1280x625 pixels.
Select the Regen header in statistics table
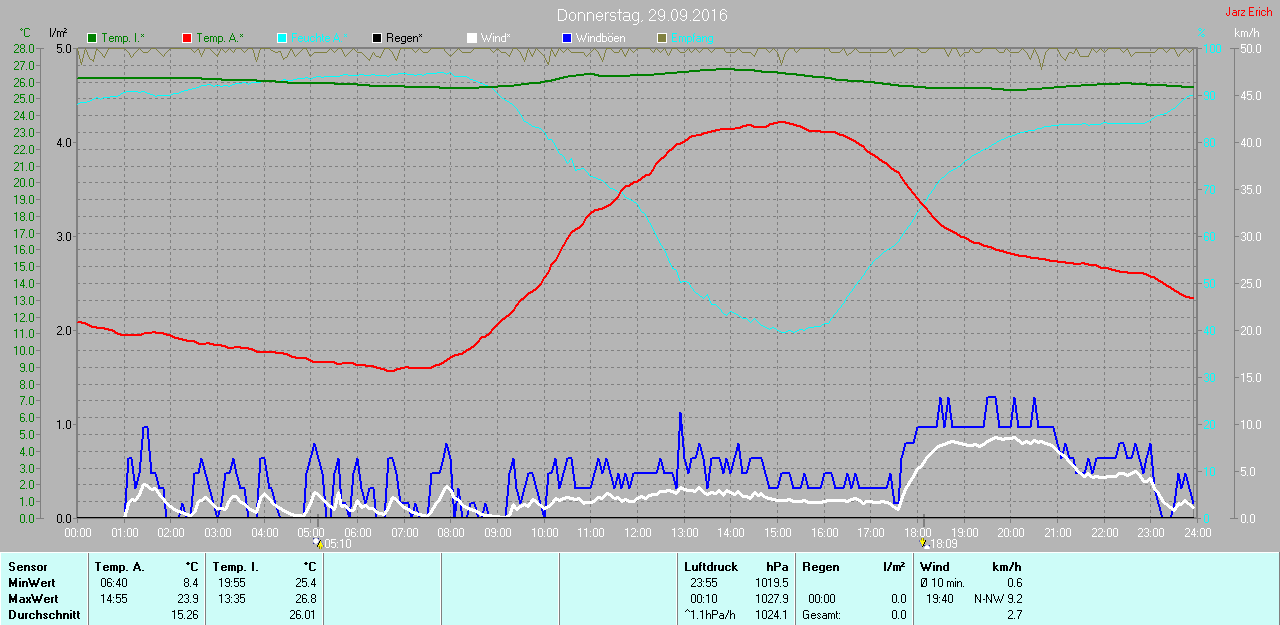(820, 567)
